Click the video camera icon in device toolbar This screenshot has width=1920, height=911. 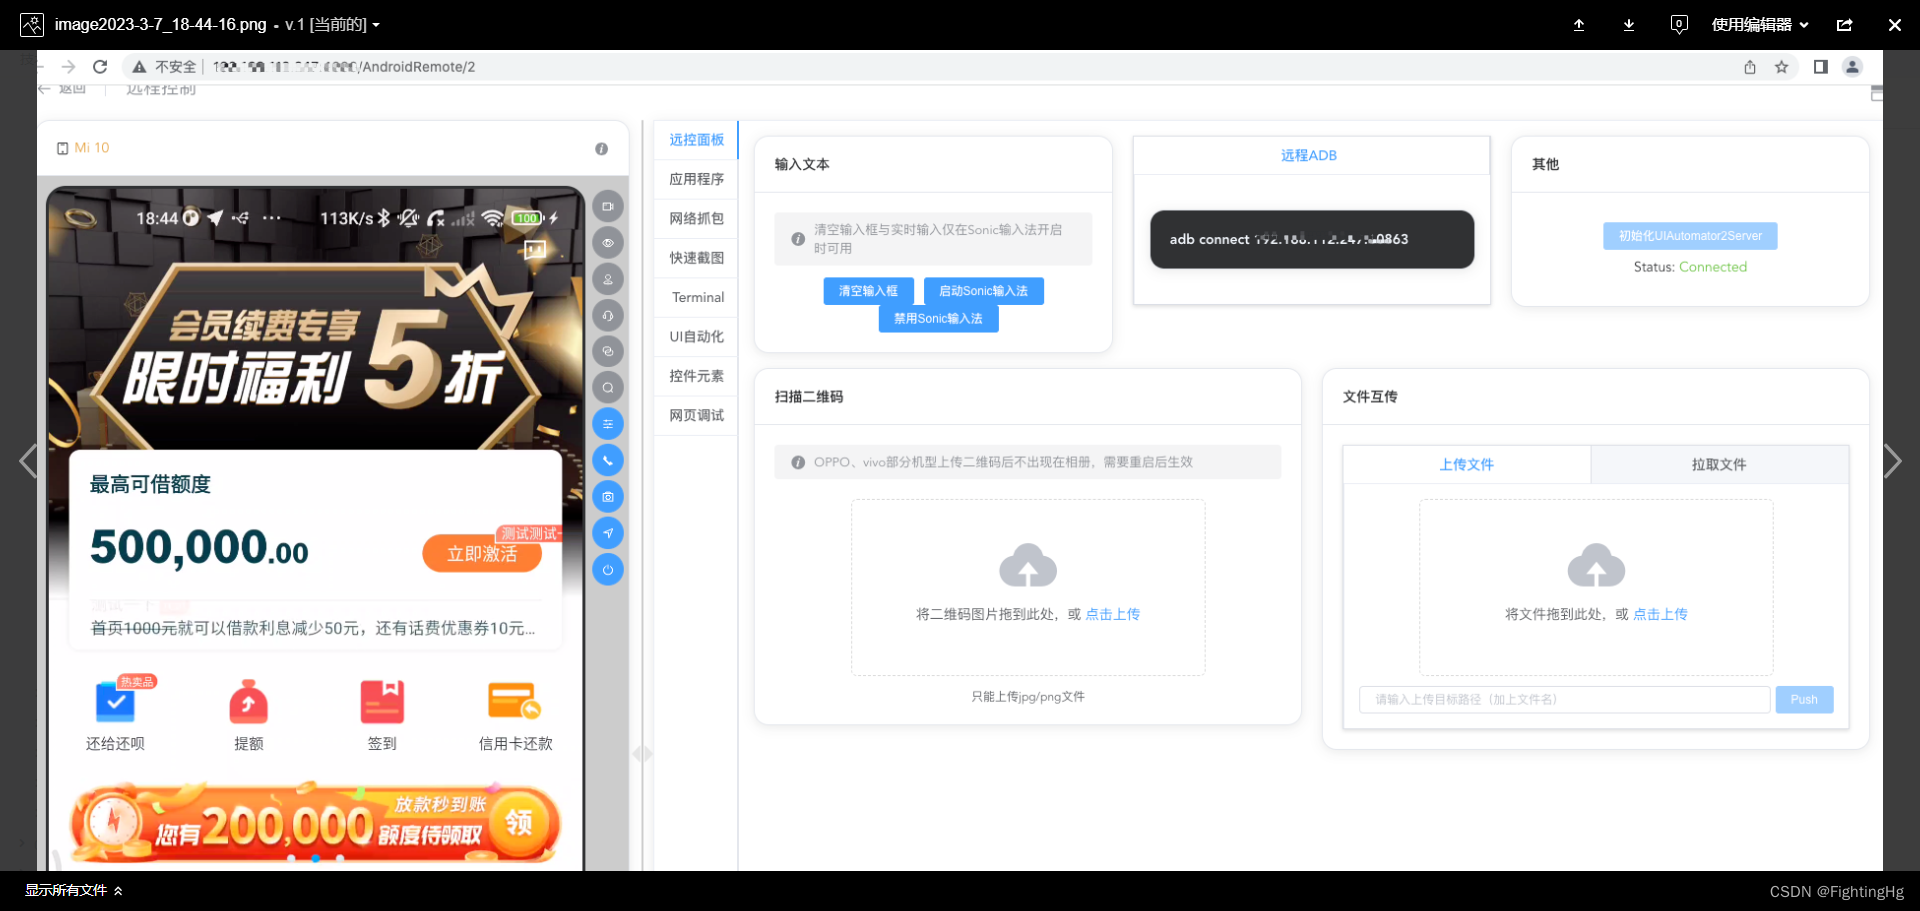[608, 207]
